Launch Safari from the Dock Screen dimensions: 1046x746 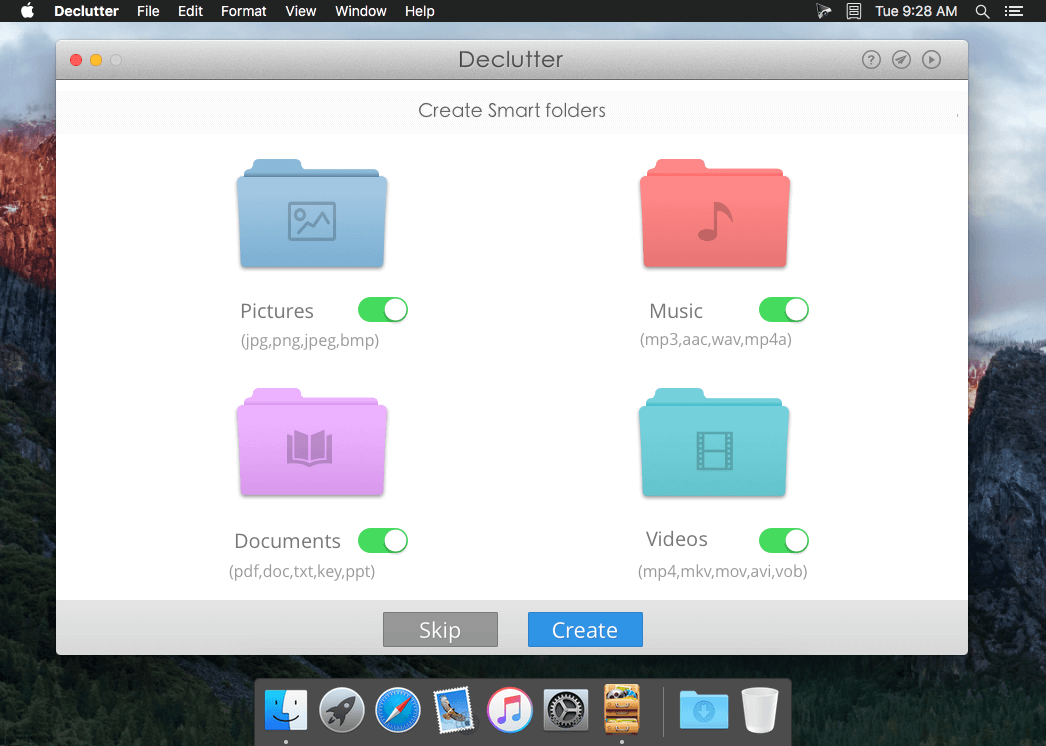(398, 710)
